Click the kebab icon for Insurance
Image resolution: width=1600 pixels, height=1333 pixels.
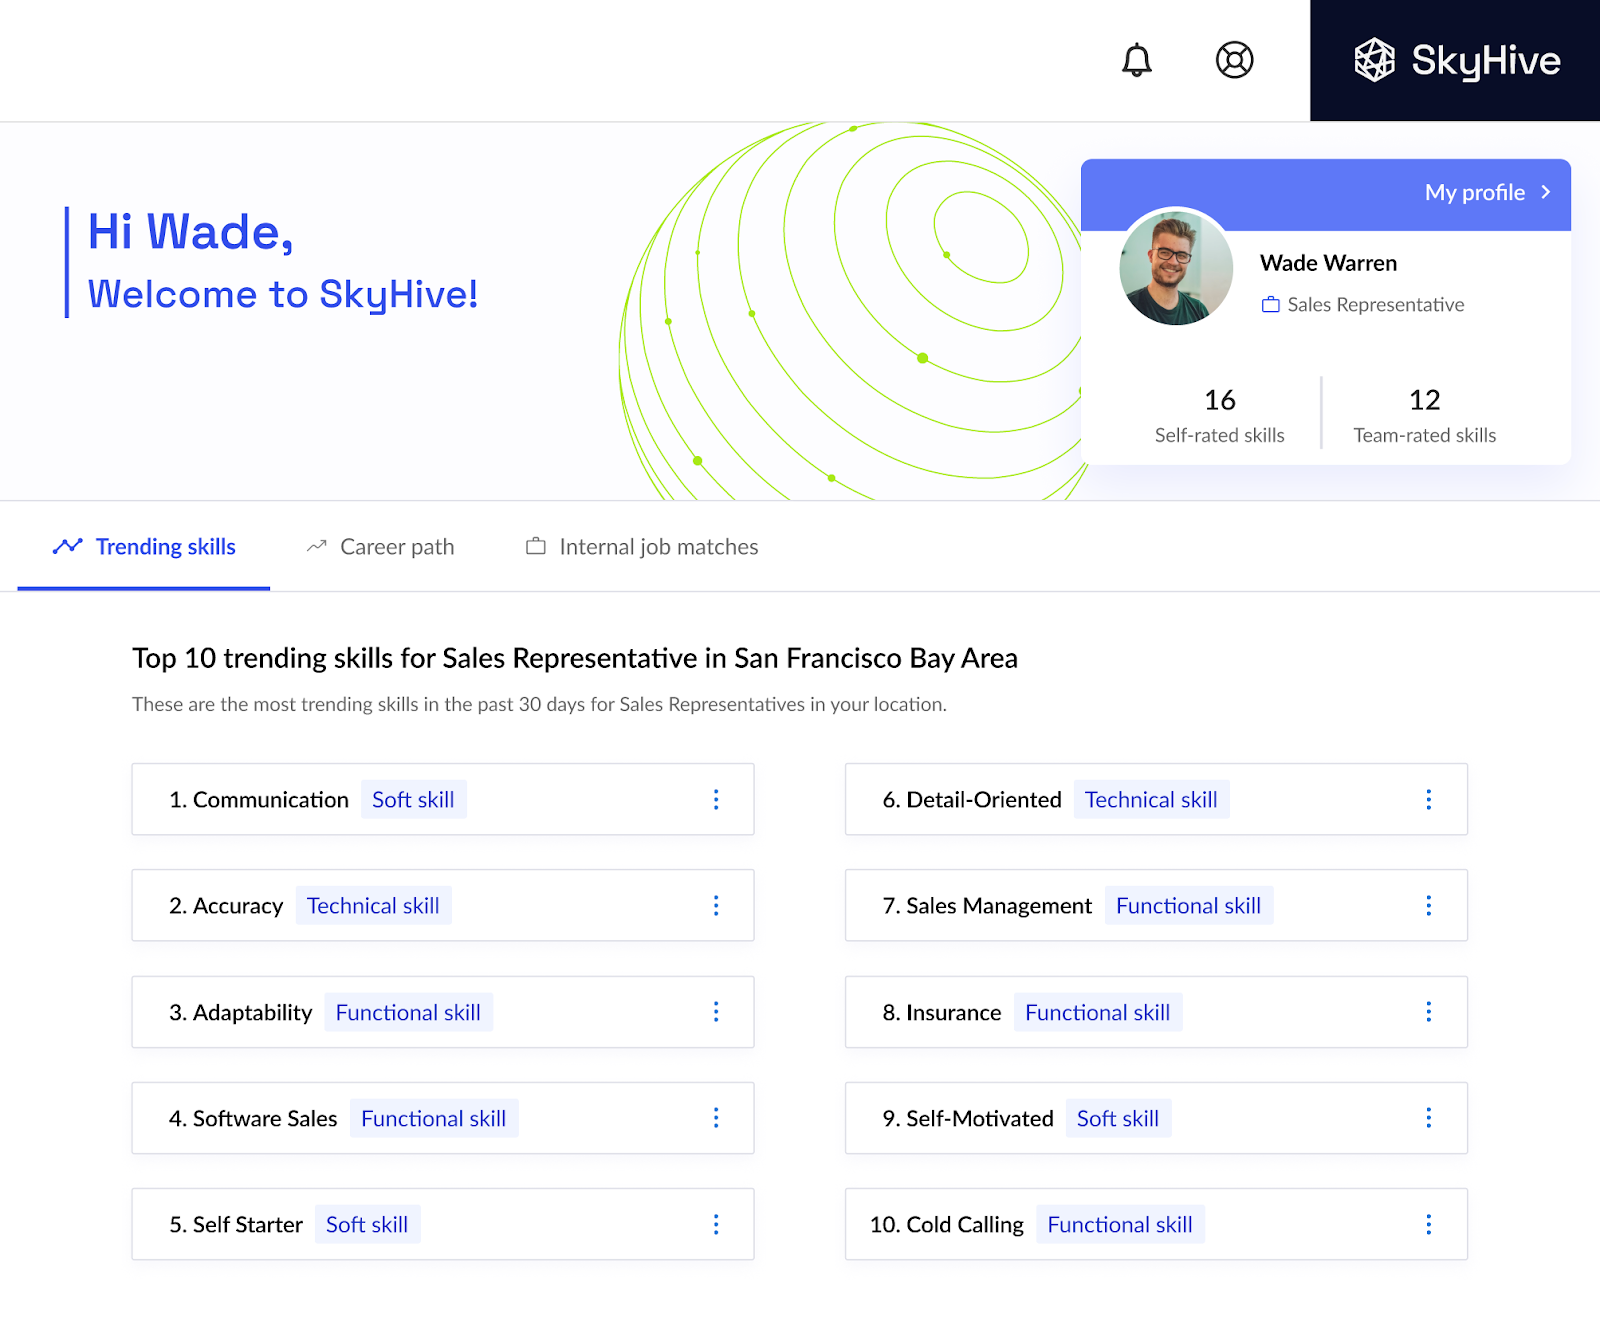[x=1429, y=1012]
